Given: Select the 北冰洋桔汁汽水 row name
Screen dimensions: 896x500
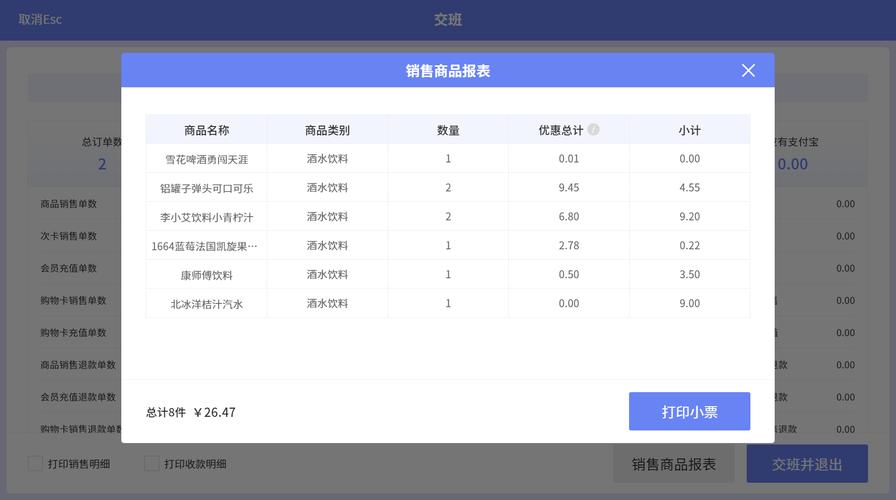Looking at the screenshot, I should (x=206, y=304).
